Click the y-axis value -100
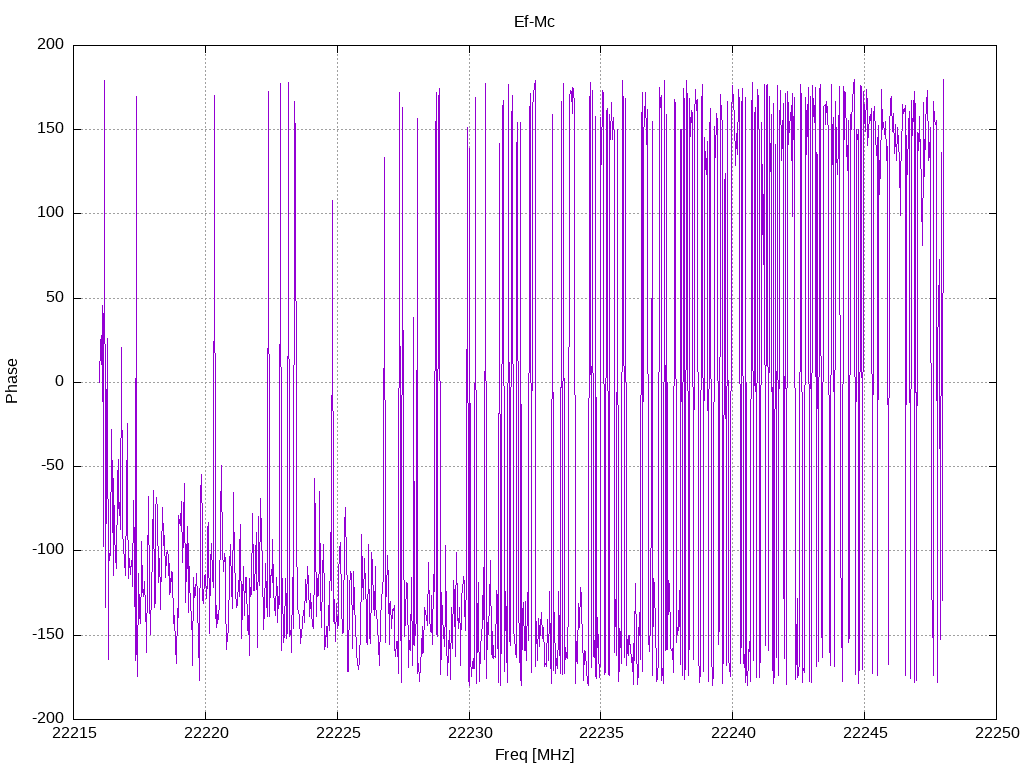 click(x=48, y=550)
